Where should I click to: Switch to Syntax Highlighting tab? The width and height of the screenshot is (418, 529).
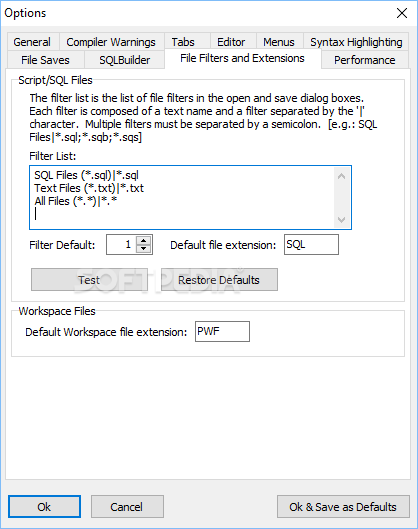[x=356, y=42]
